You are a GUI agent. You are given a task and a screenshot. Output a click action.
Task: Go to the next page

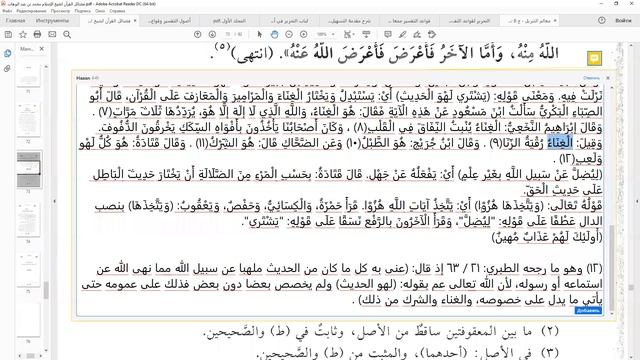[x=212, y=35]
